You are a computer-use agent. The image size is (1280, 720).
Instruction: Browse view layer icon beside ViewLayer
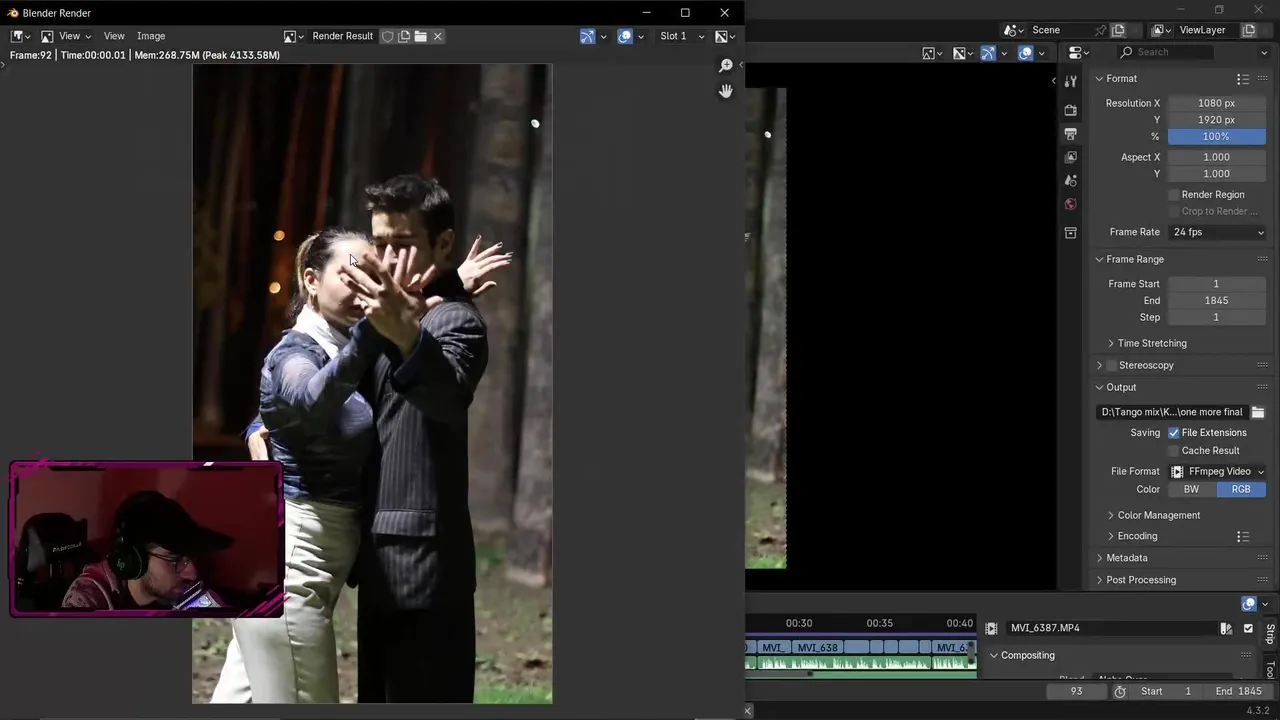pos(1162,30)
